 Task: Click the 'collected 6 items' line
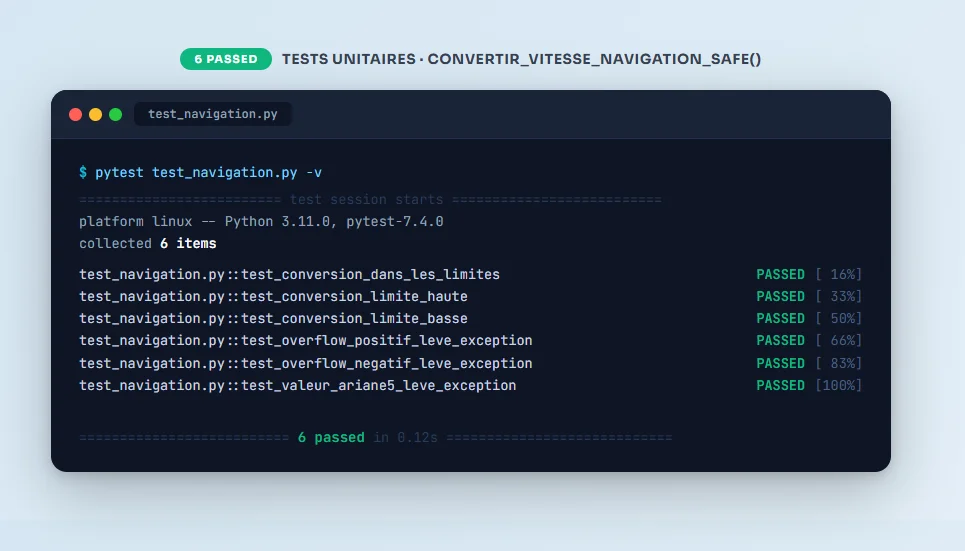(x=148, y=244)
